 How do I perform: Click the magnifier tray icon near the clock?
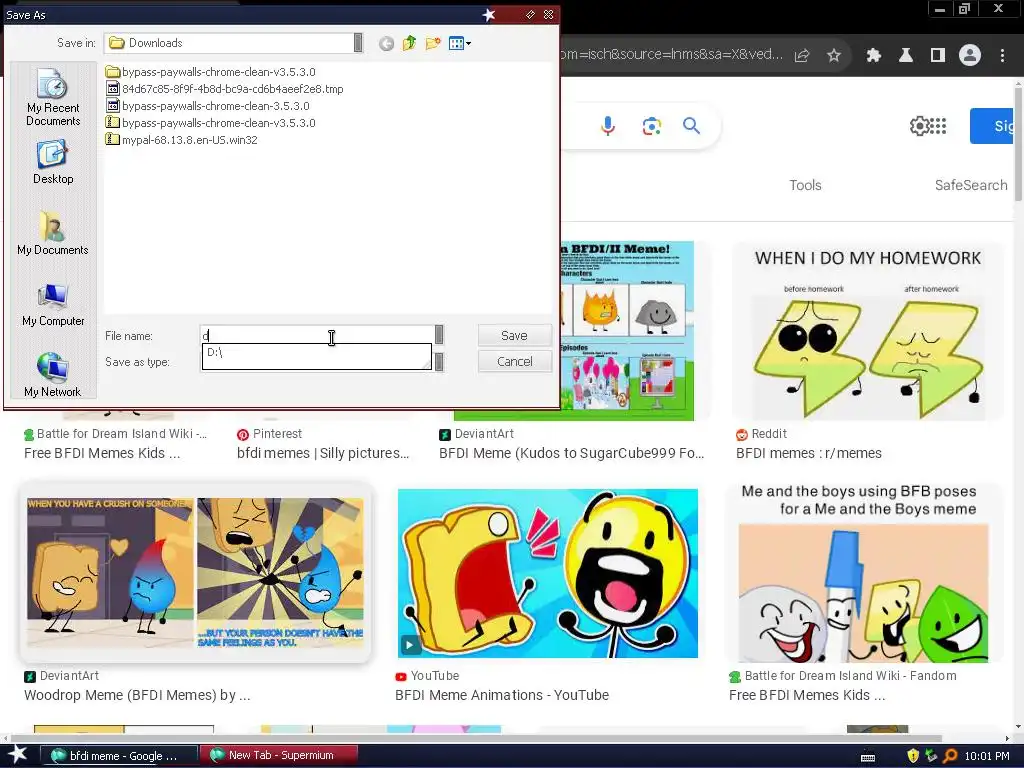(x=950, y=756)
